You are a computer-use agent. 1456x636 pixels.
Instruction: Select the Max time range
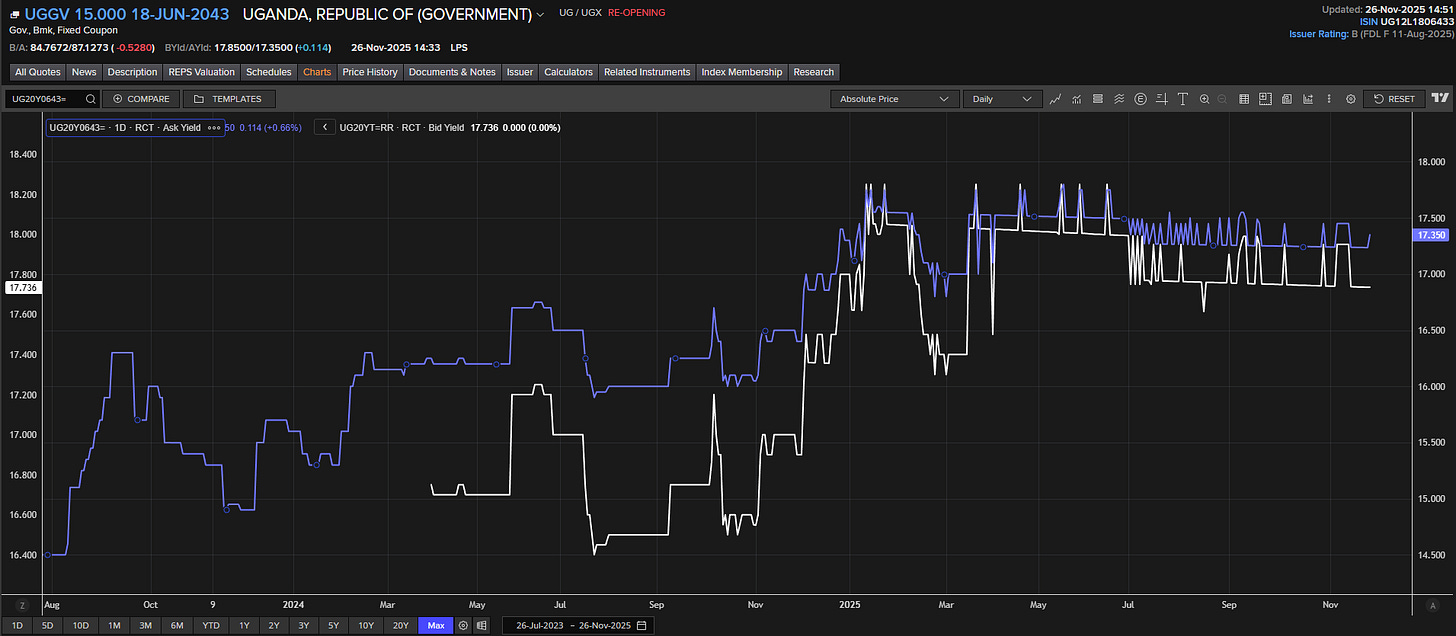point(436,626)
